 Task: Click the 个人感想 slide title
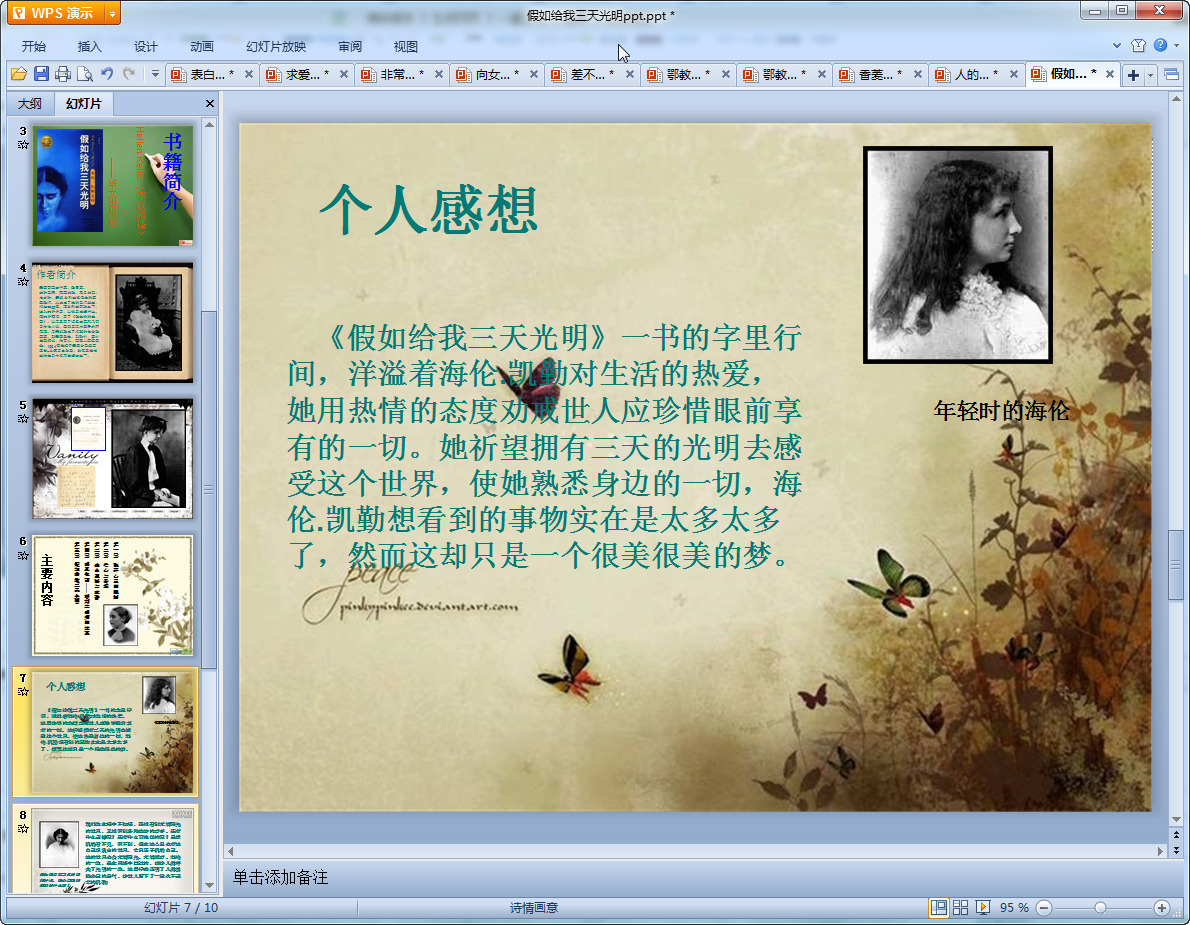pos(430,210)
